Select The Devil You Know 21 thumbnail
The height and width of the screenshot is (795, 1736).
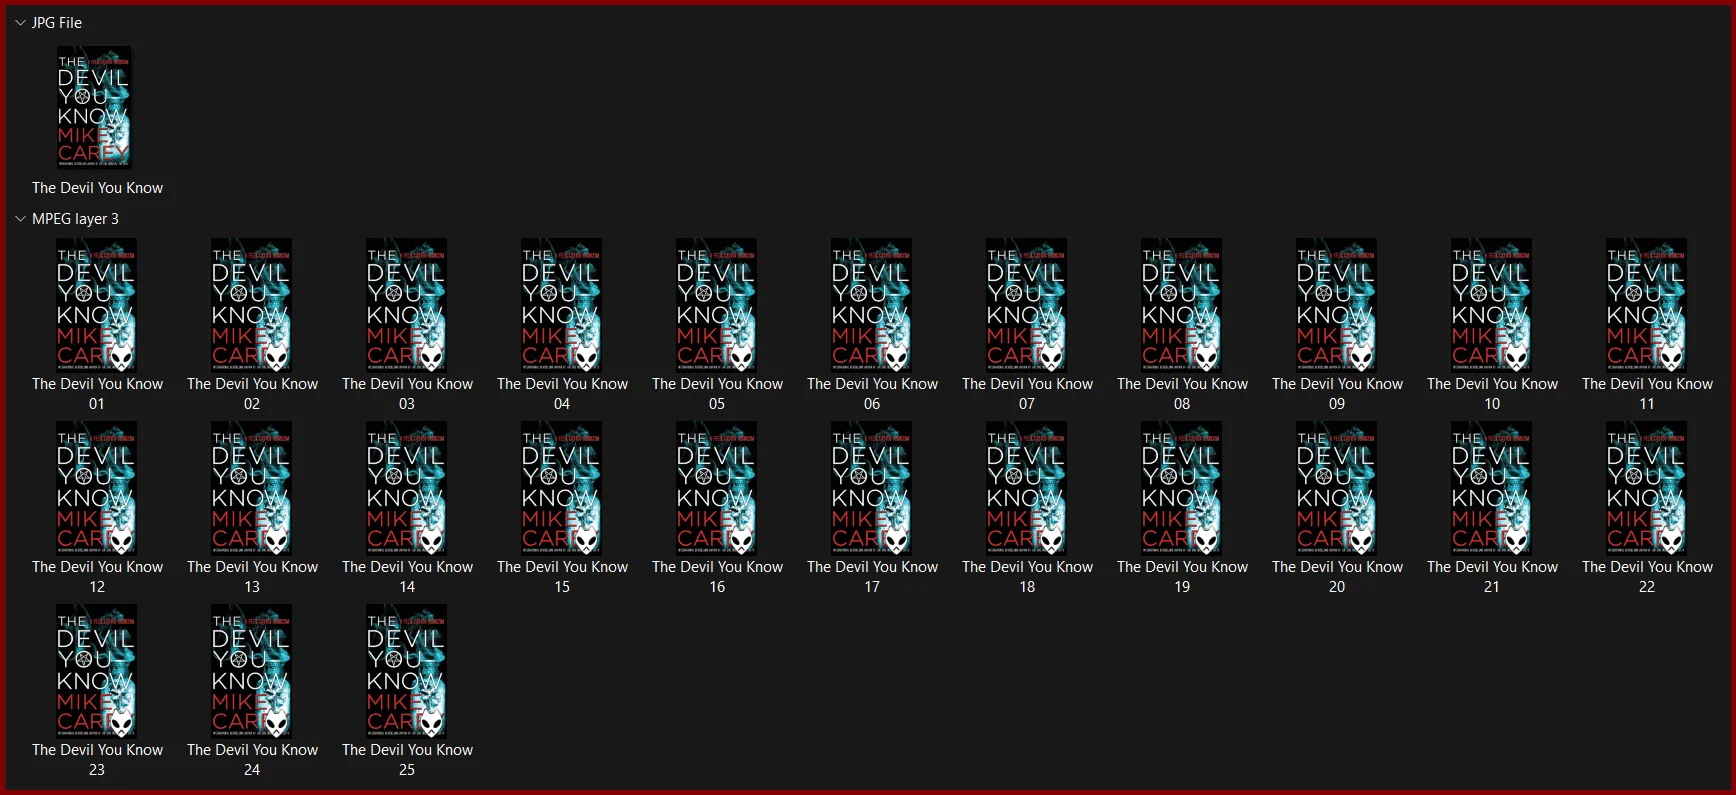1491,488
